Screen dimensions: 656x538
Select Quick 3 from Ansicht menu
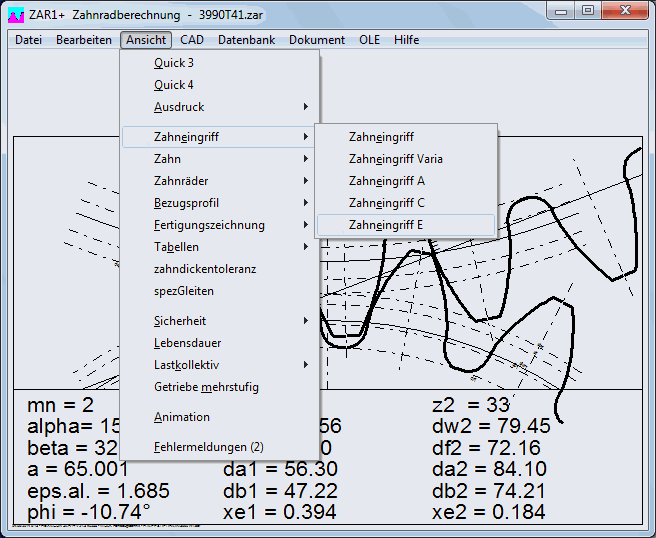pyautogui.click(x=174, y=63)
